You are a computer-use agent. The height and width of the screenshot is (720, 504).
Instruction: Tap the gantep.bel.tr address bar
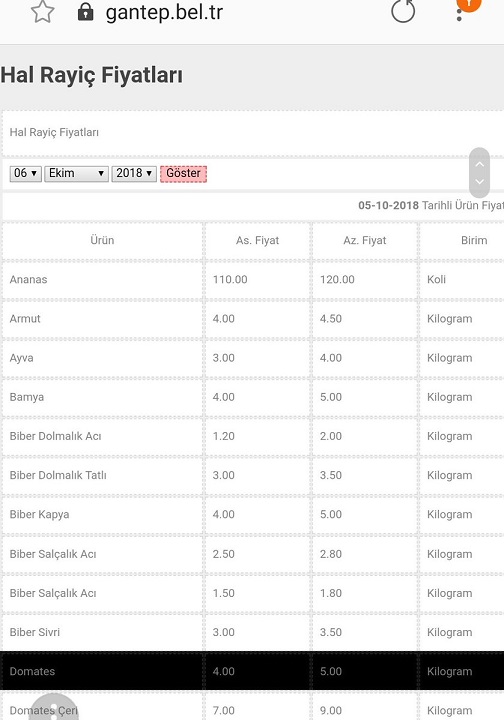click(x=164, y=12)
